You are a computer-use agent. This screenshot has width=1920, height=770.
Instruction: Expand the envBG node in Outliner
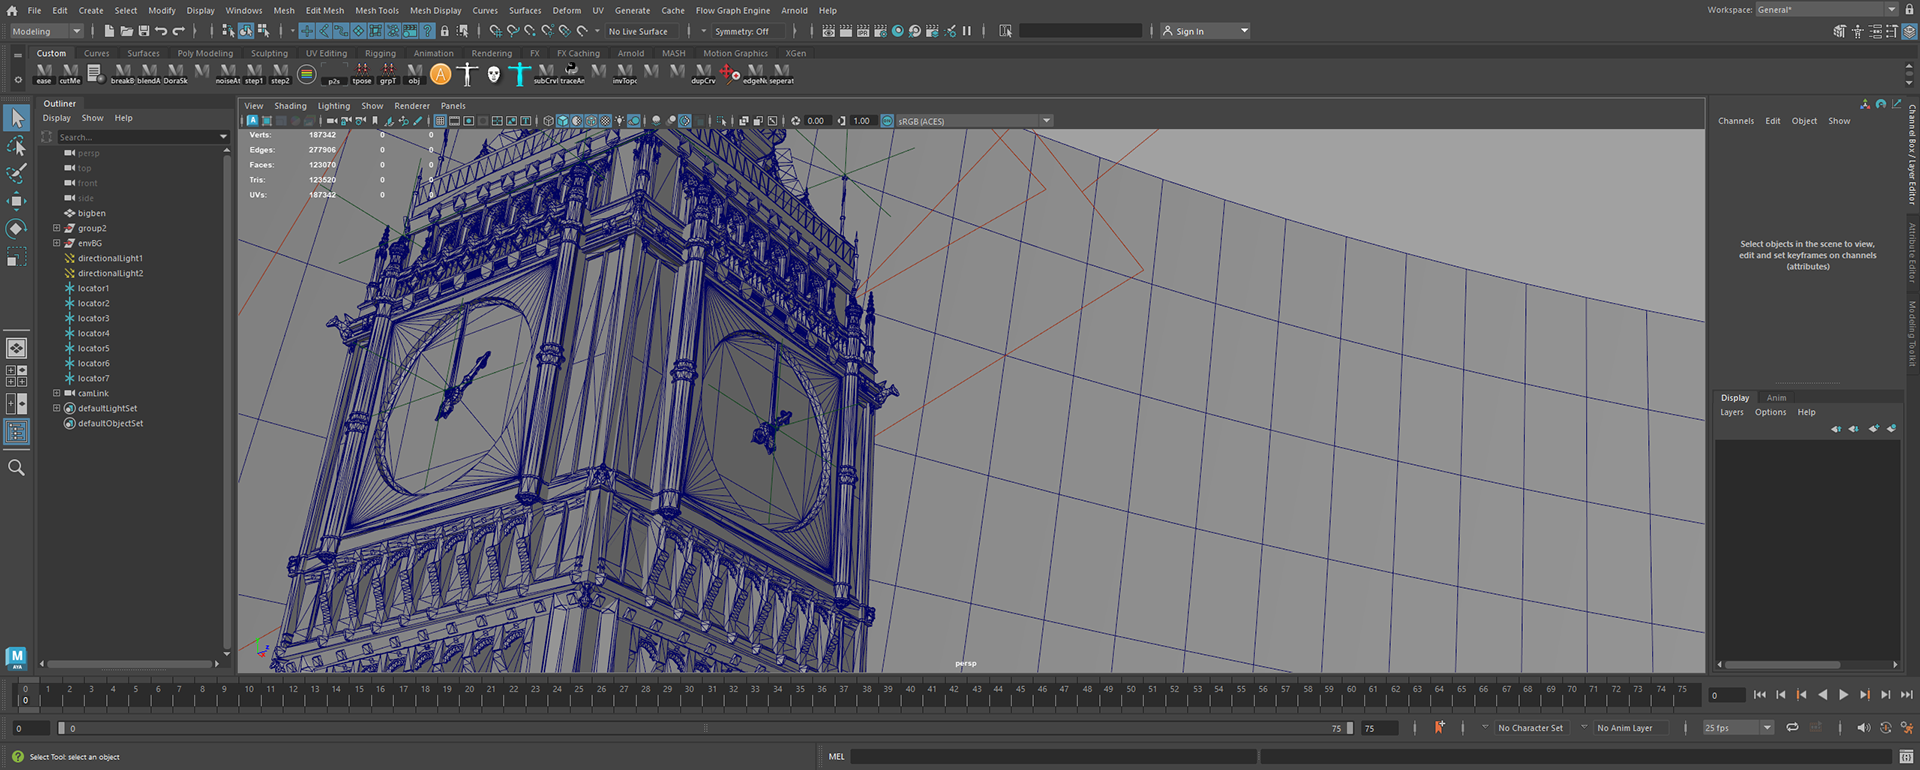57,243
